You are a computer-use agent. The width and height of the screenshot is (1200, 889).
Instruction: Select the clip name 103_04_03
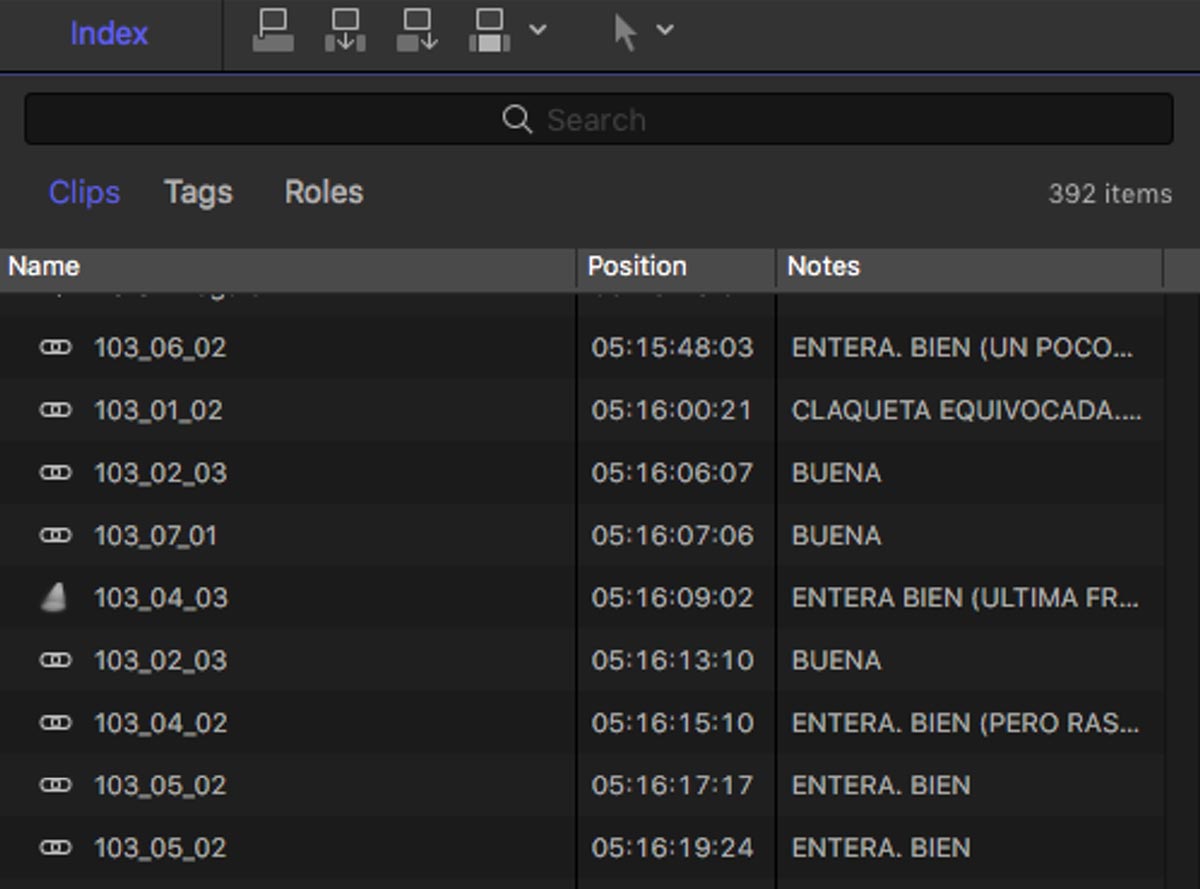pyautogui.click(x=160, y=597)
